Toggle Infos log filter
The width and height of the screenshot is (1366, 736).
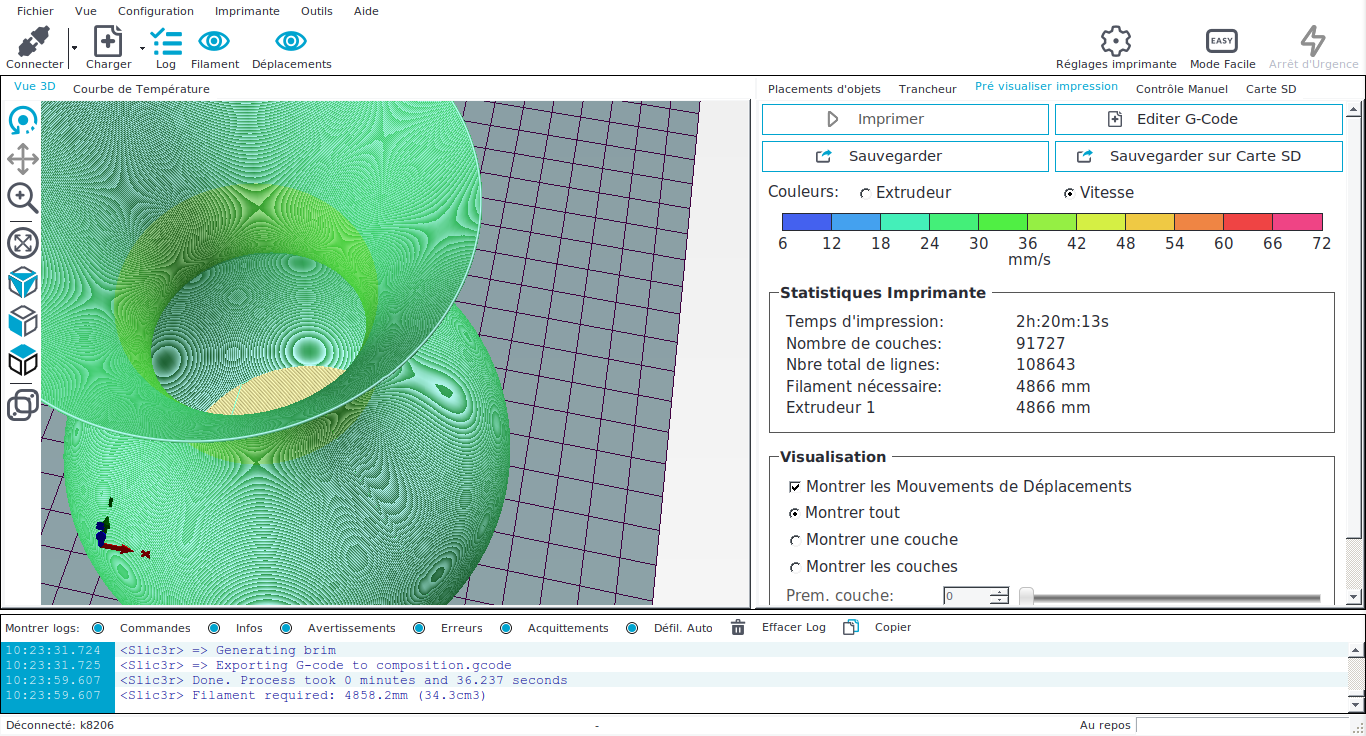[214, 628]
